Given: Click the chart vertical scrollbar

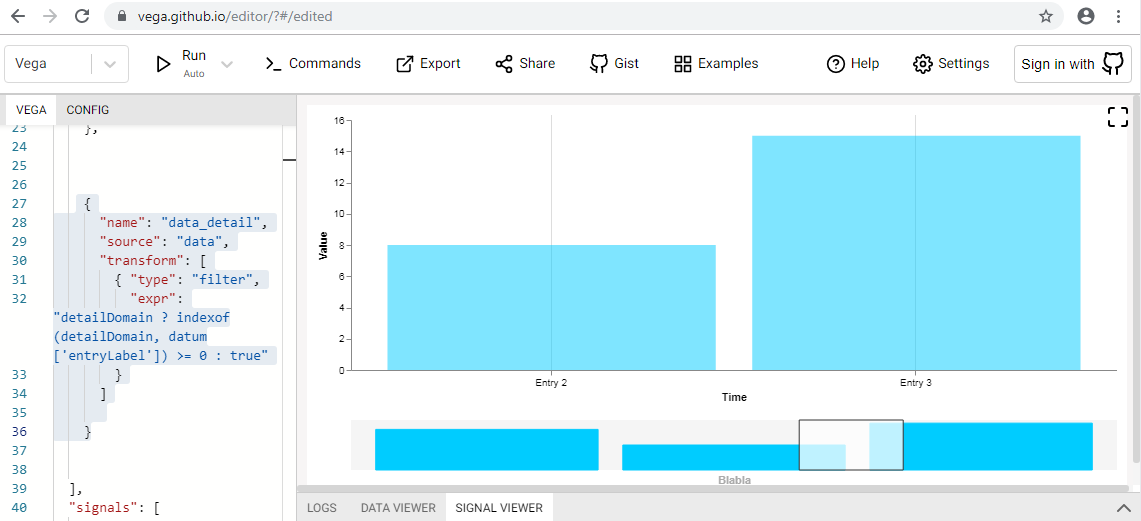Looking at the screenshot, I should coord(1136,280).
